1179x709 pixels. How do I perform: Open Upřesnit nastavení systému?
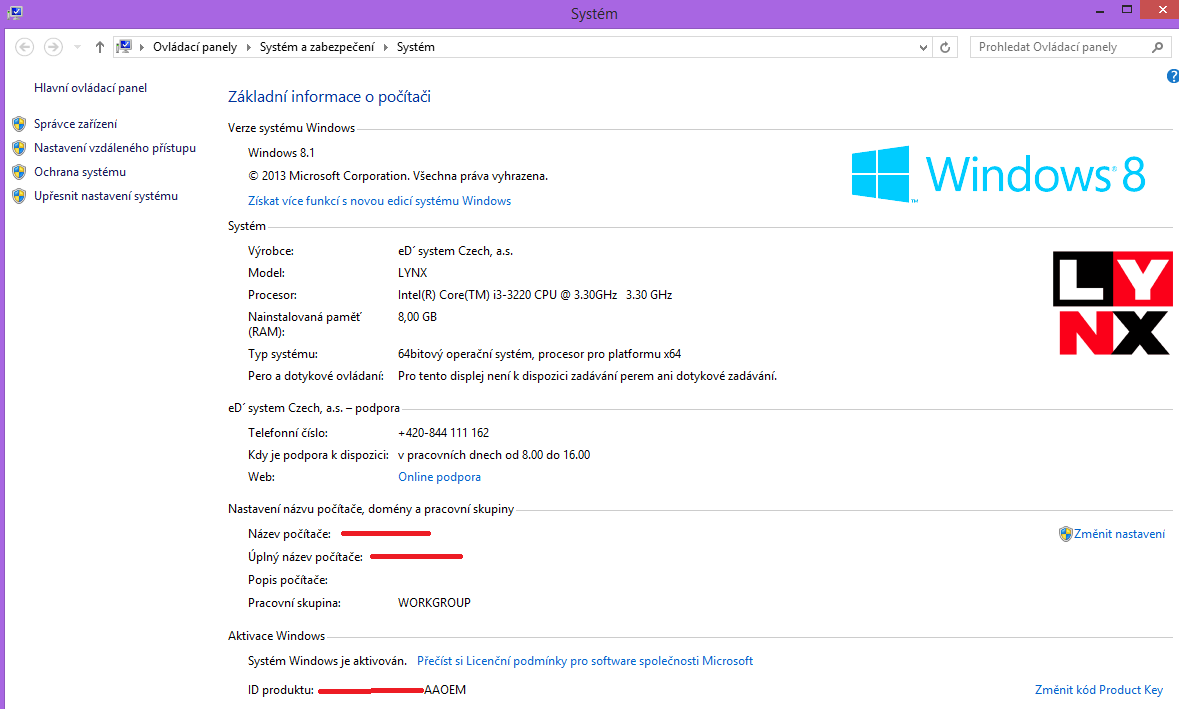pyautogui.click(x=106, y=196)
